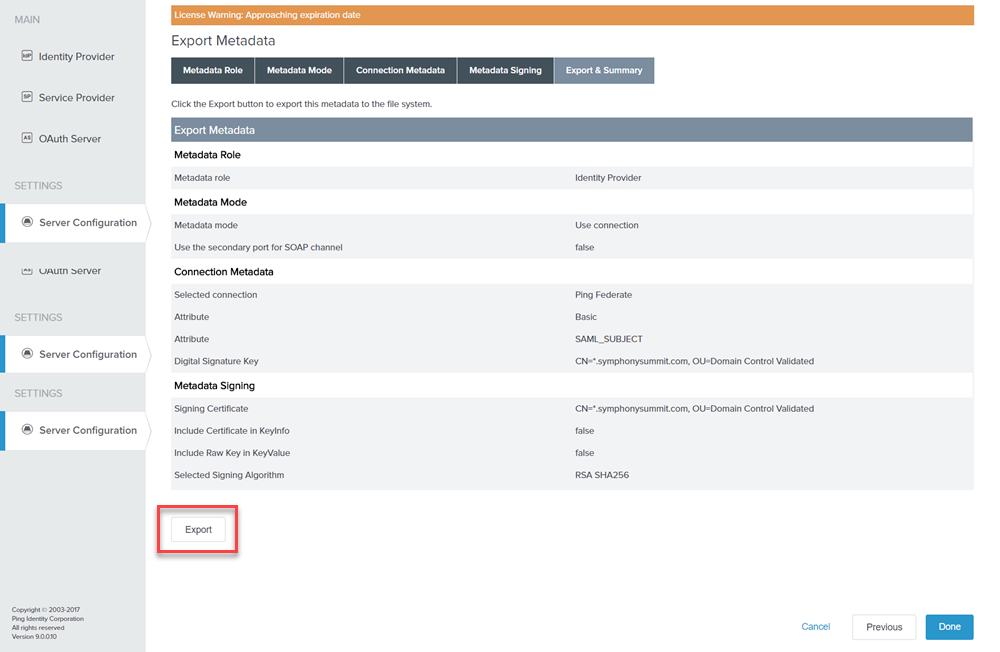
Task: Click the orange License Warning banner
Action: click(x=572, y=15)
